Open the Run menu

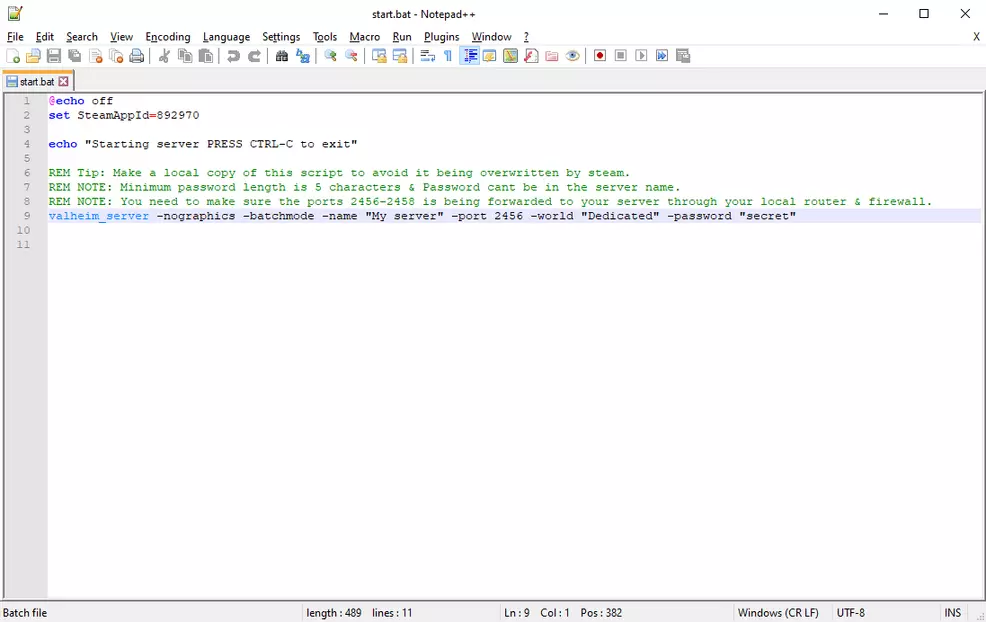tap(402, 36)
